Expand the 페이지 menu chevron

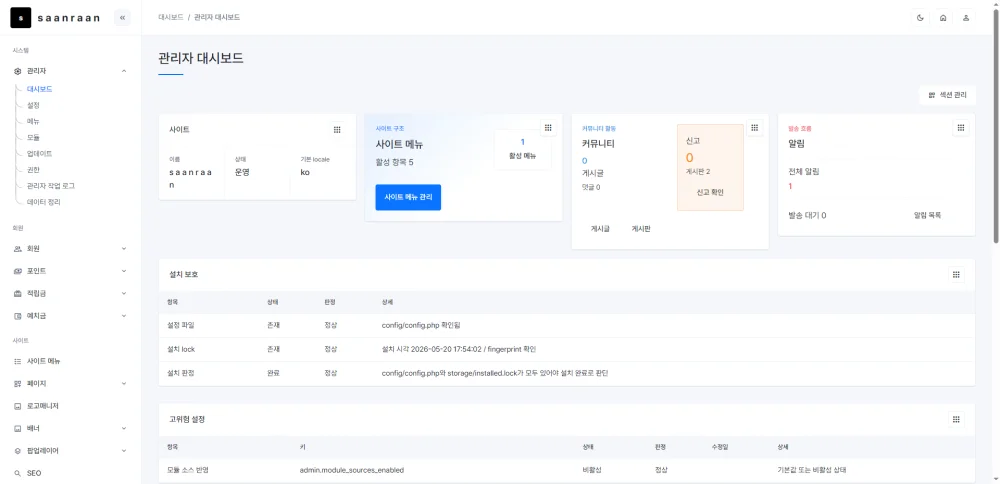tap(124, 384)
